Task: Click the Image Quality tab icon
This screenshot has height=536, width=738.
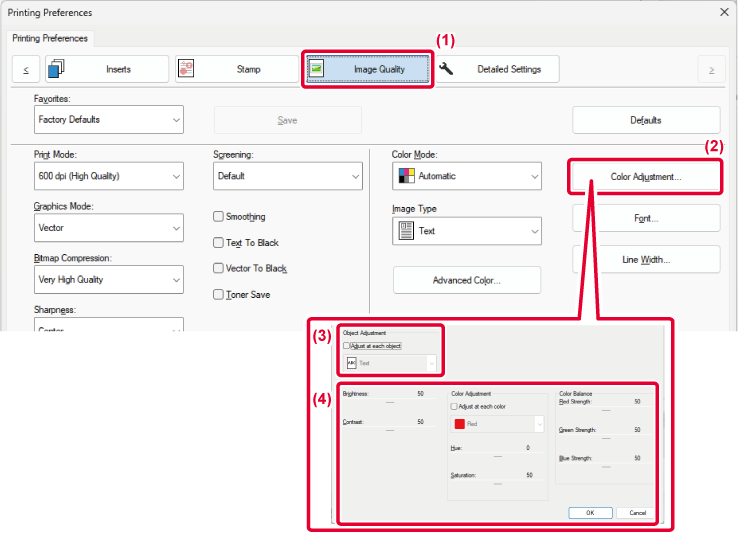Action: pyautogui.click(x=317, y=69)
